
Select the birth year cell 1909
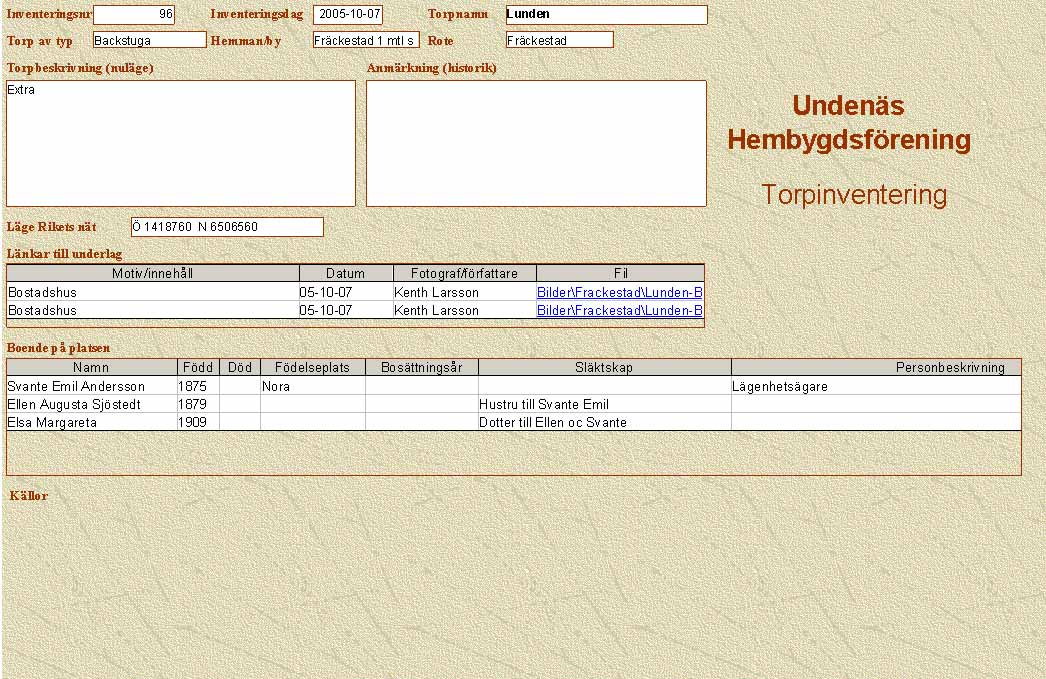pos(198,423)
